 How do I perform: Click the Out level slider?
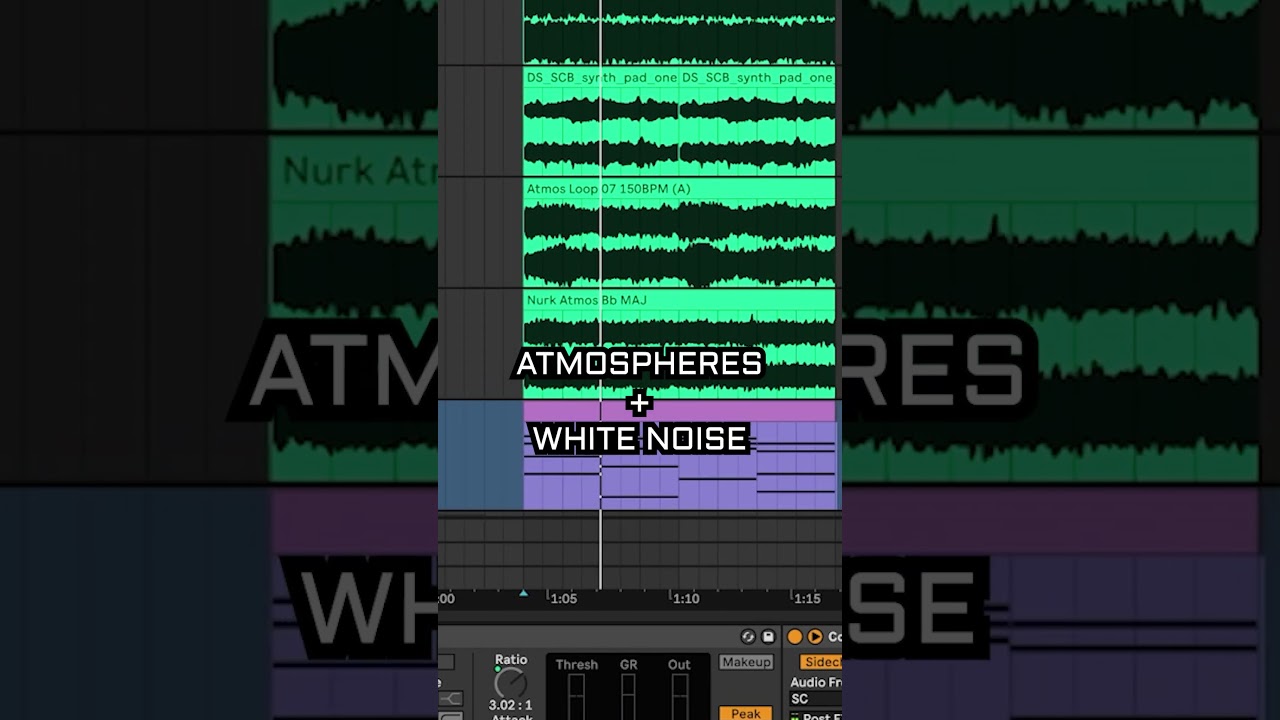[x=679, y=697]
